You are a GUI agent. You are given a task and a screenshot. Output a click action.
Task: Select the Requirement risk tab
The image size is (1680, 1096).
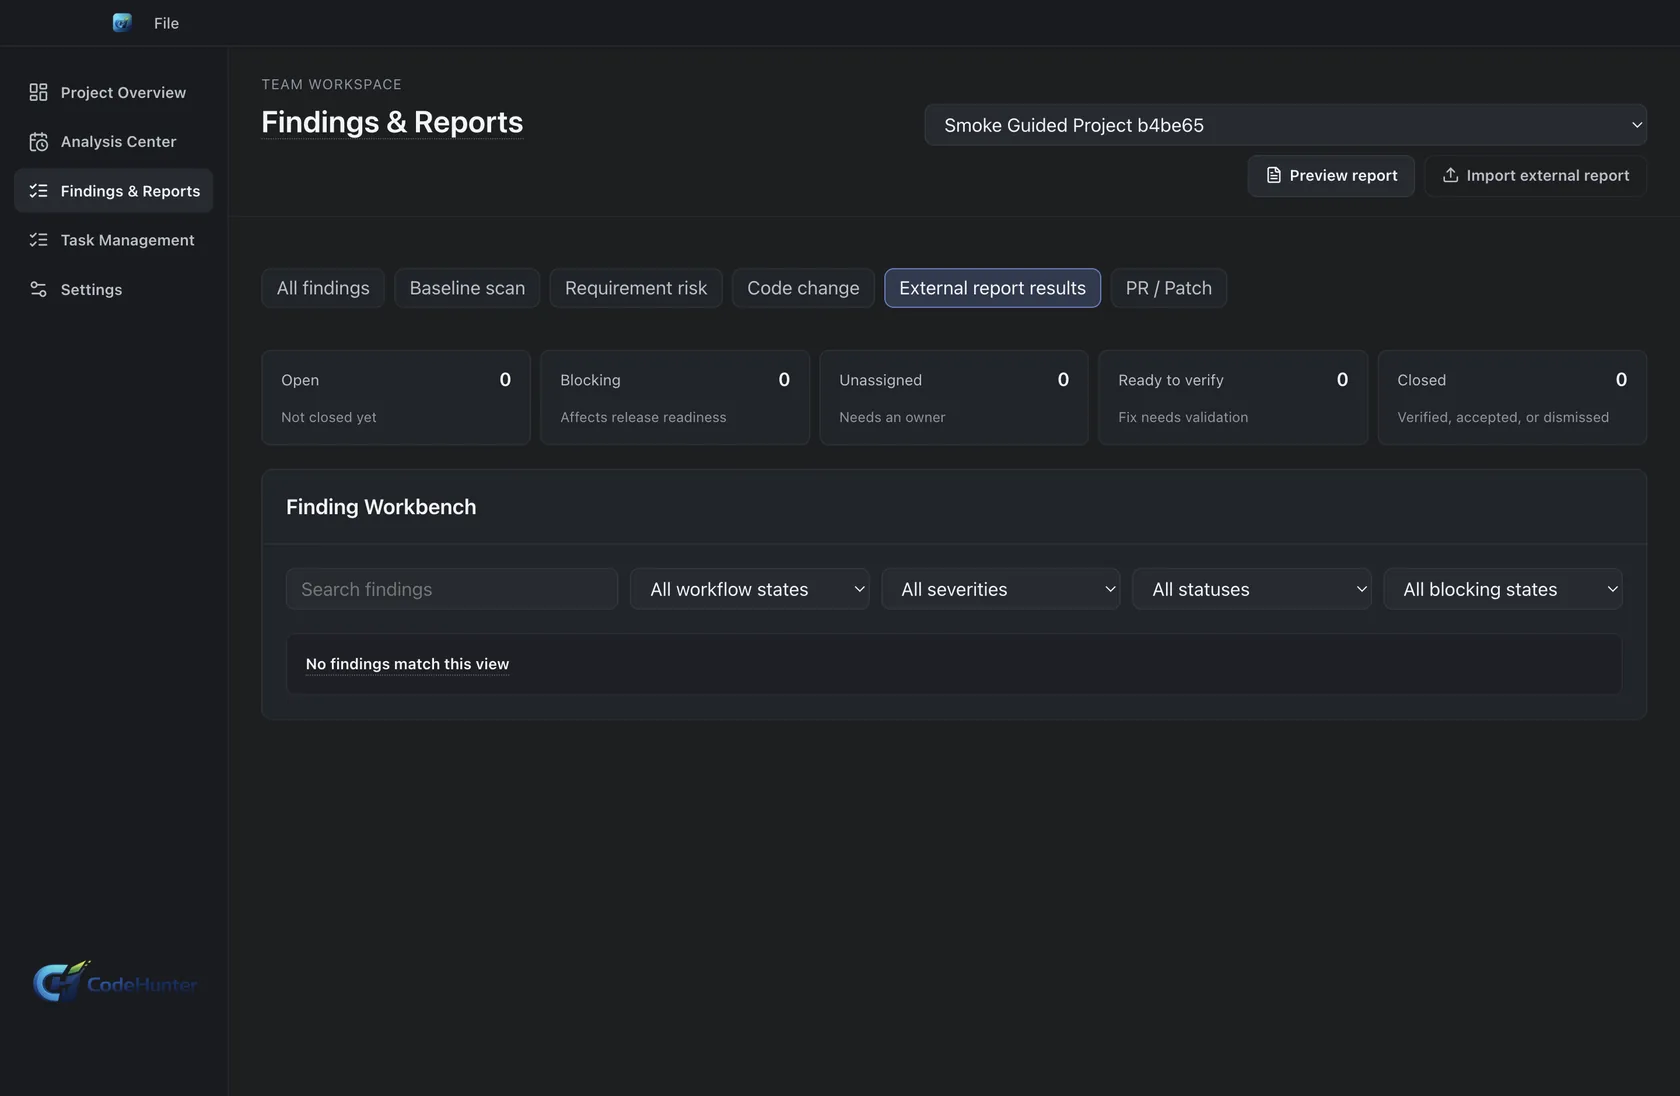tap(636, 288)
